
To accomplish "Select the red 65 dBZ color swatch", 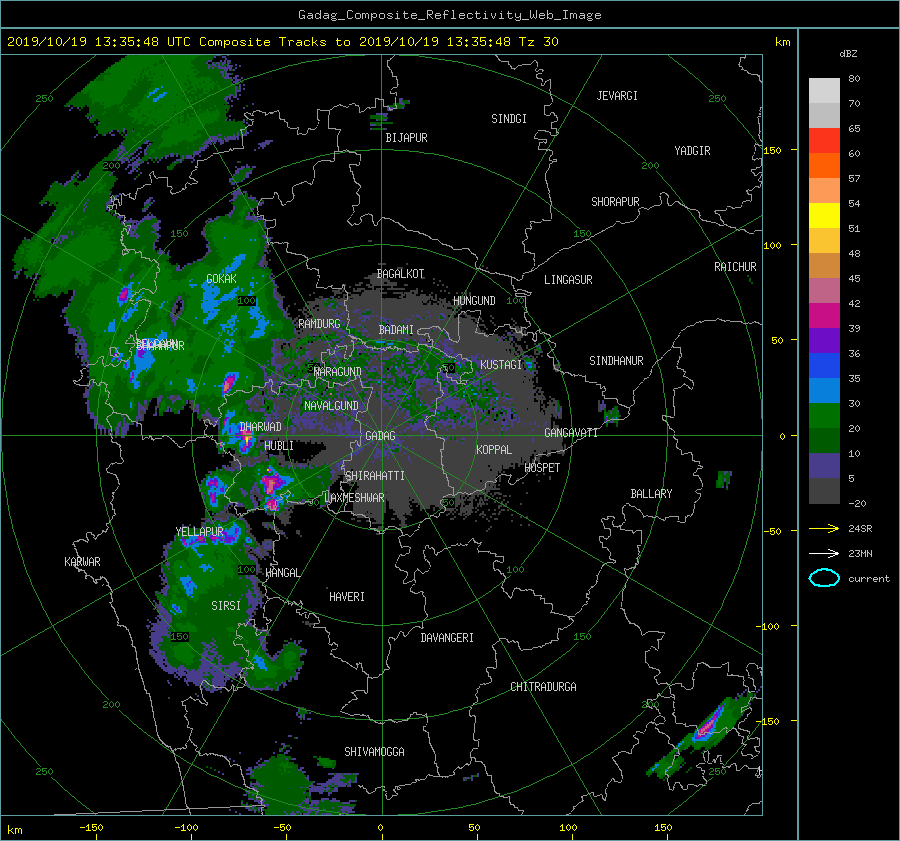I will pyautogui.click(x=824, y=140).
